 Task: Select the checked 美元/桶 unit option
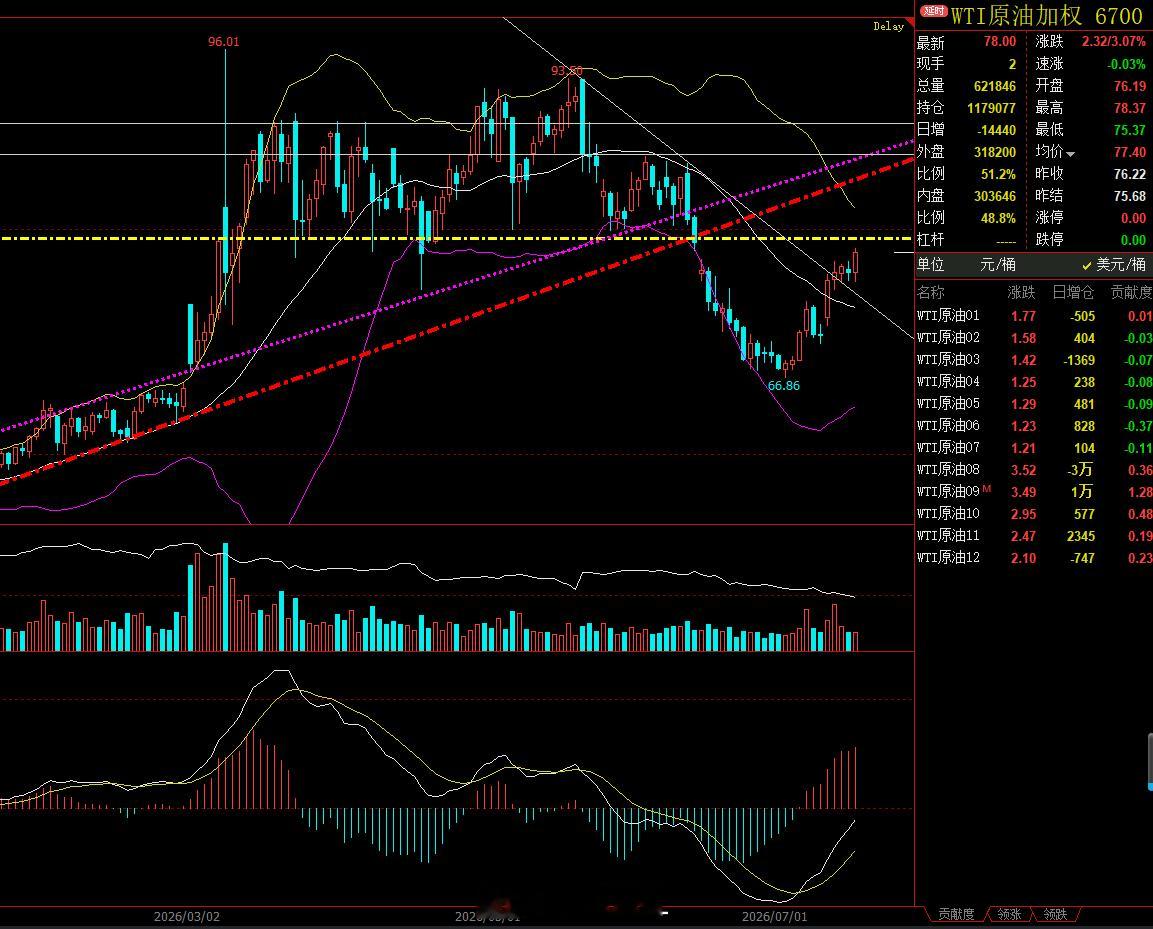pos(1114,265)
